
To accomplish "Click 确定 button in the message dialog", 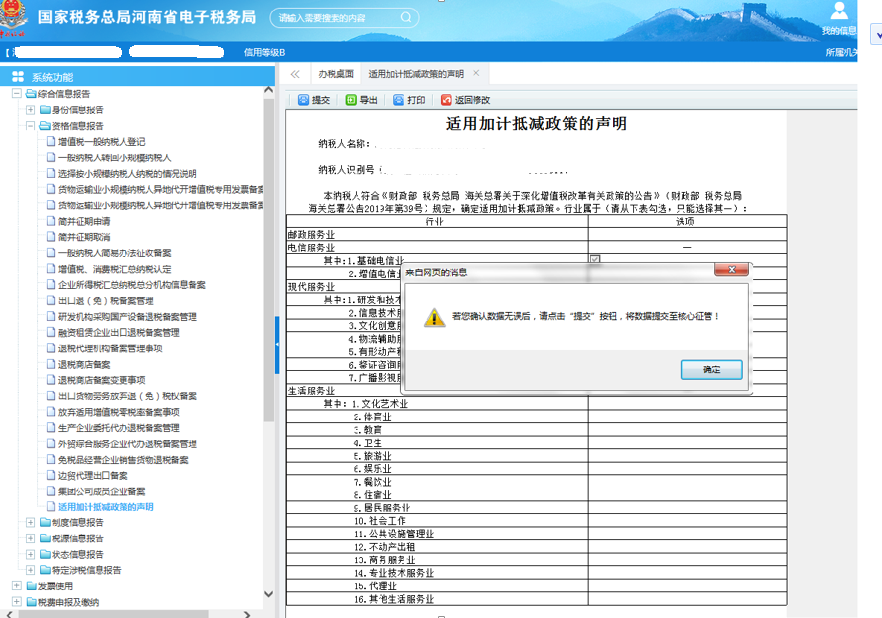I will pos(711,370).
